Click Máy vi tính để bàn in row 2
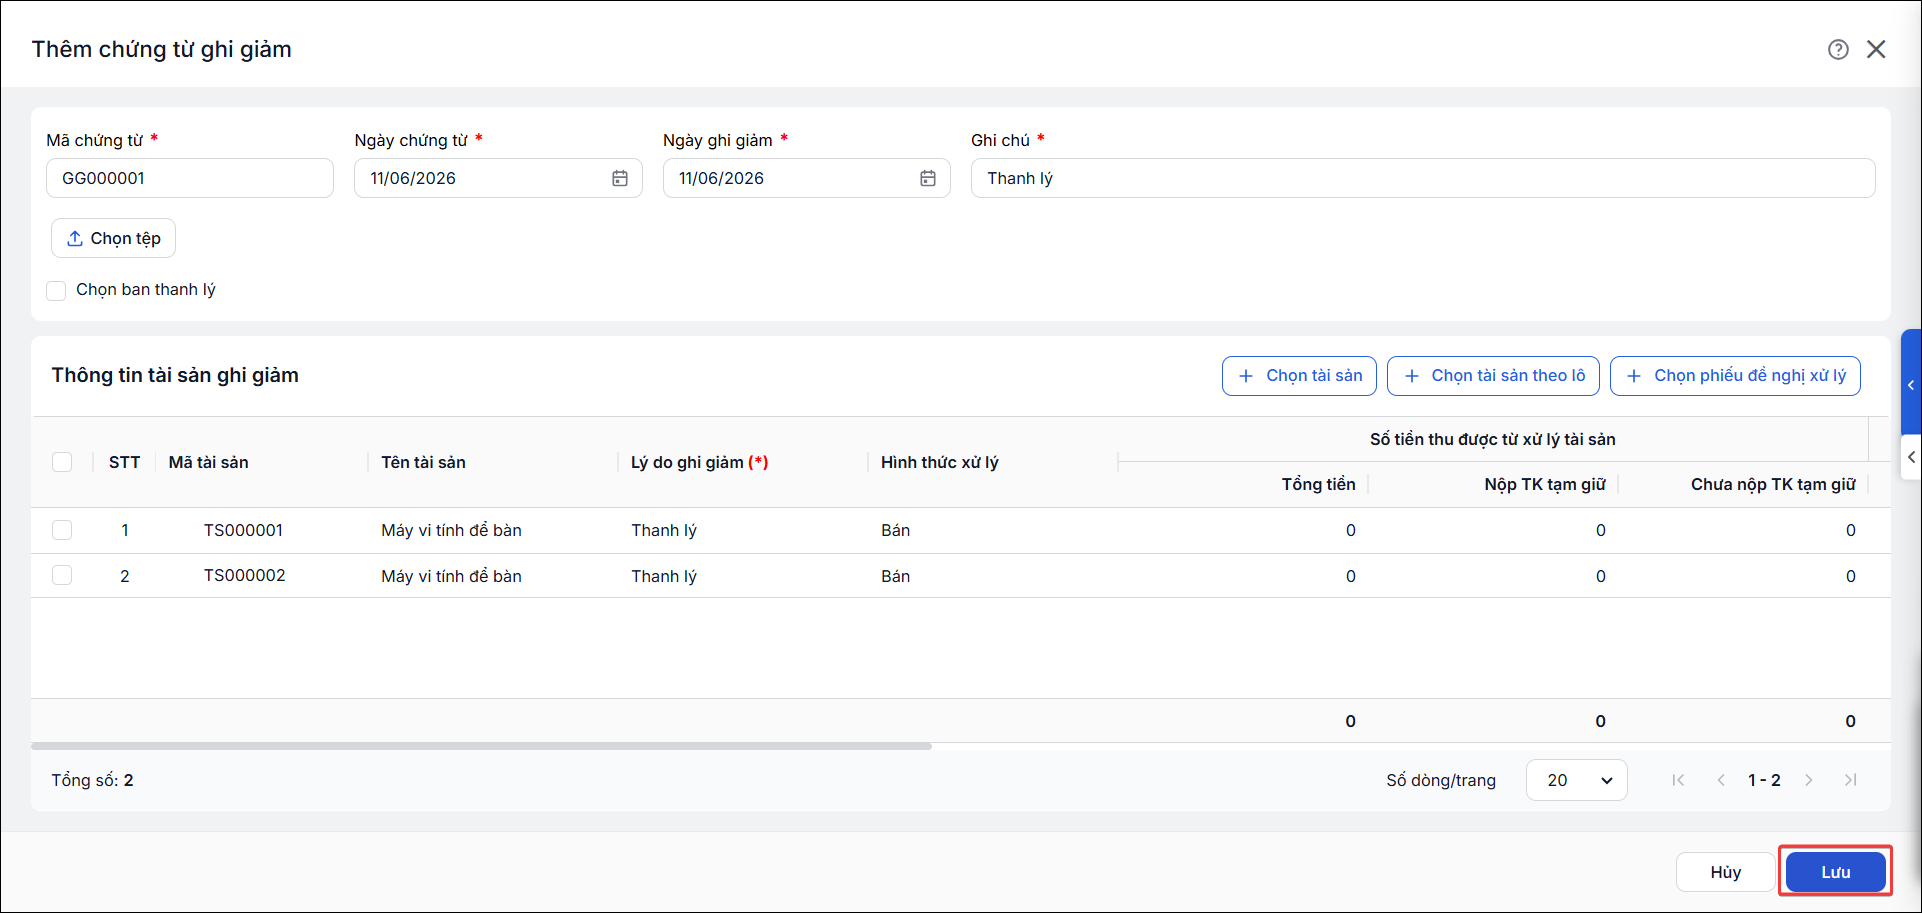The width and height of the screenshot is (1922, 913). tap(451, 576)
